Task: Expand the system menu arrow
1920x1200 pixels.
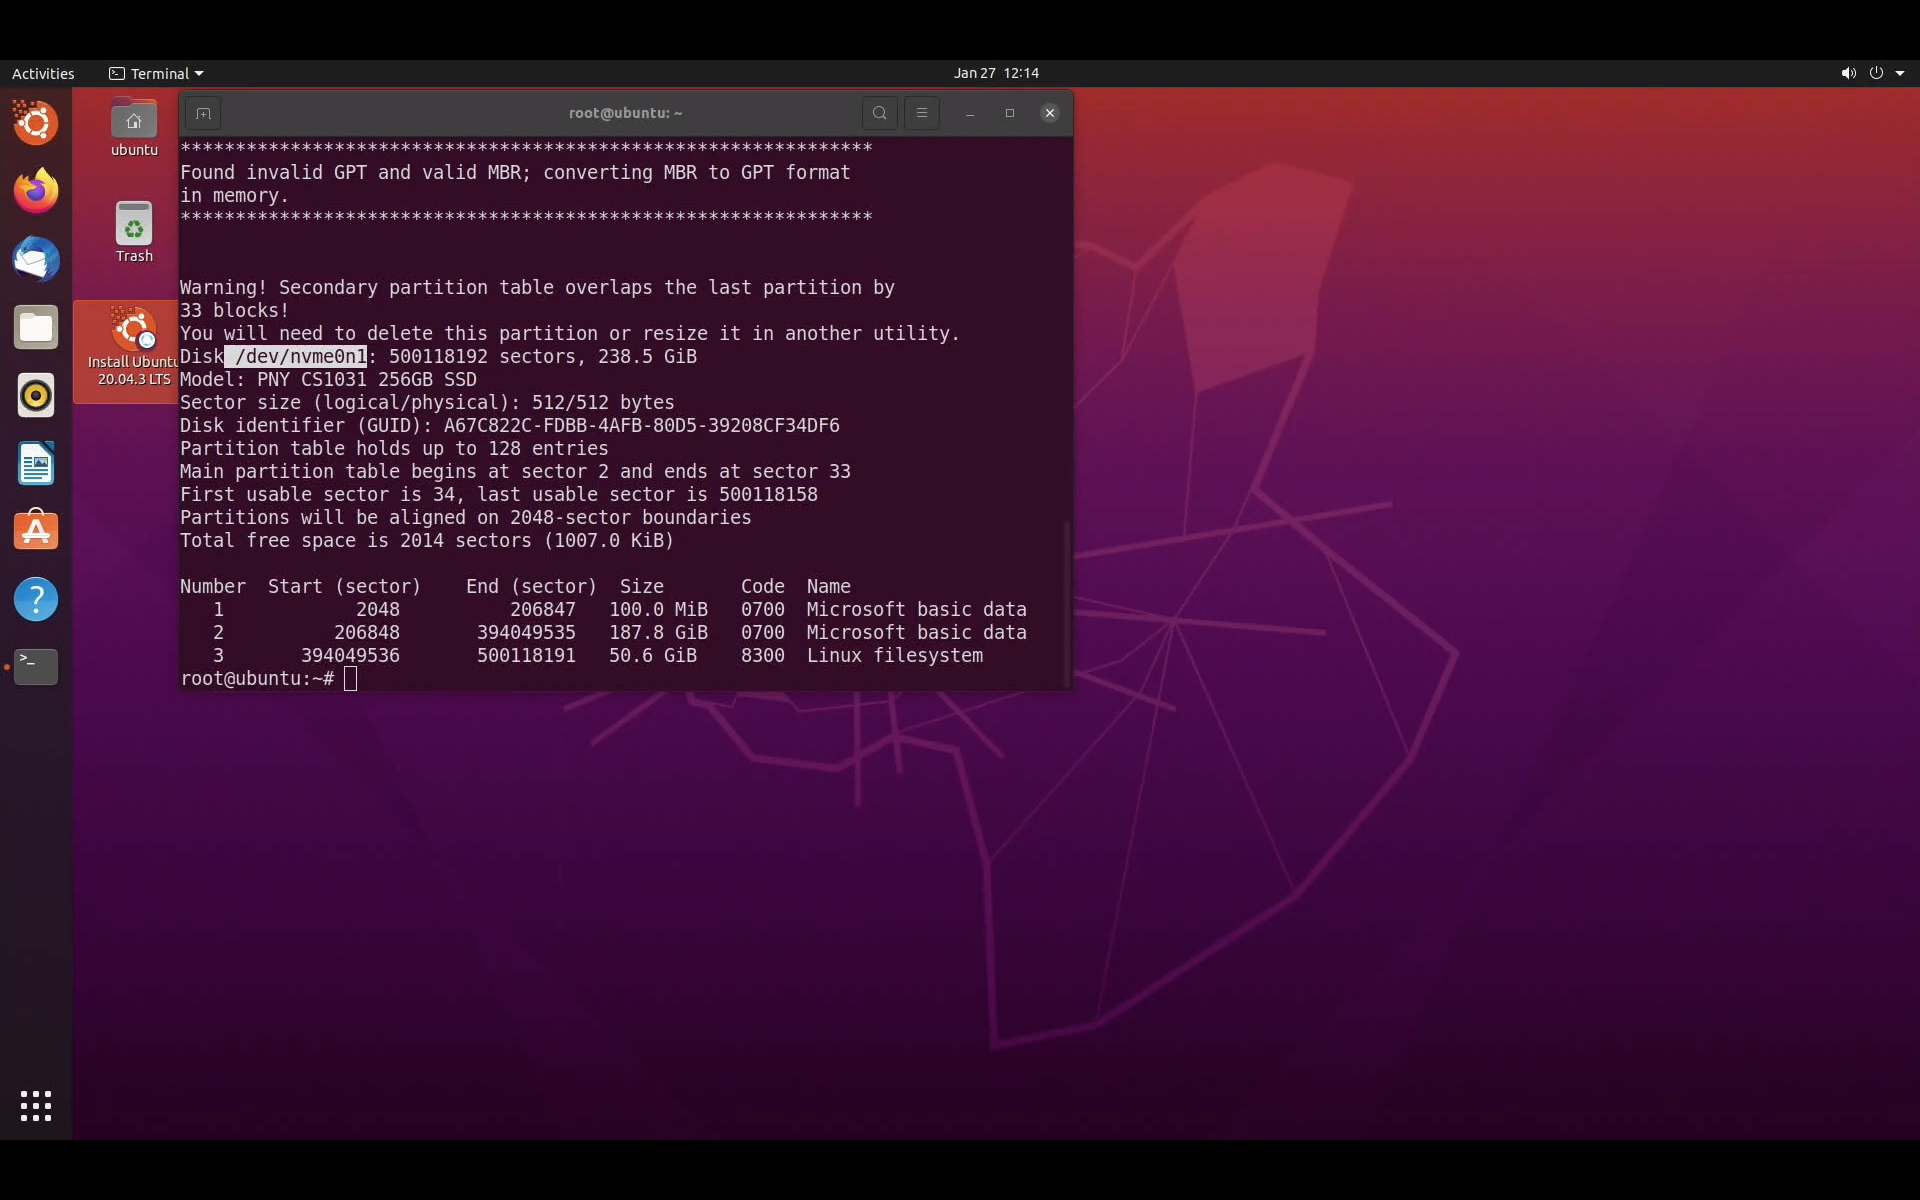Action: click(x=1900, y=73)
